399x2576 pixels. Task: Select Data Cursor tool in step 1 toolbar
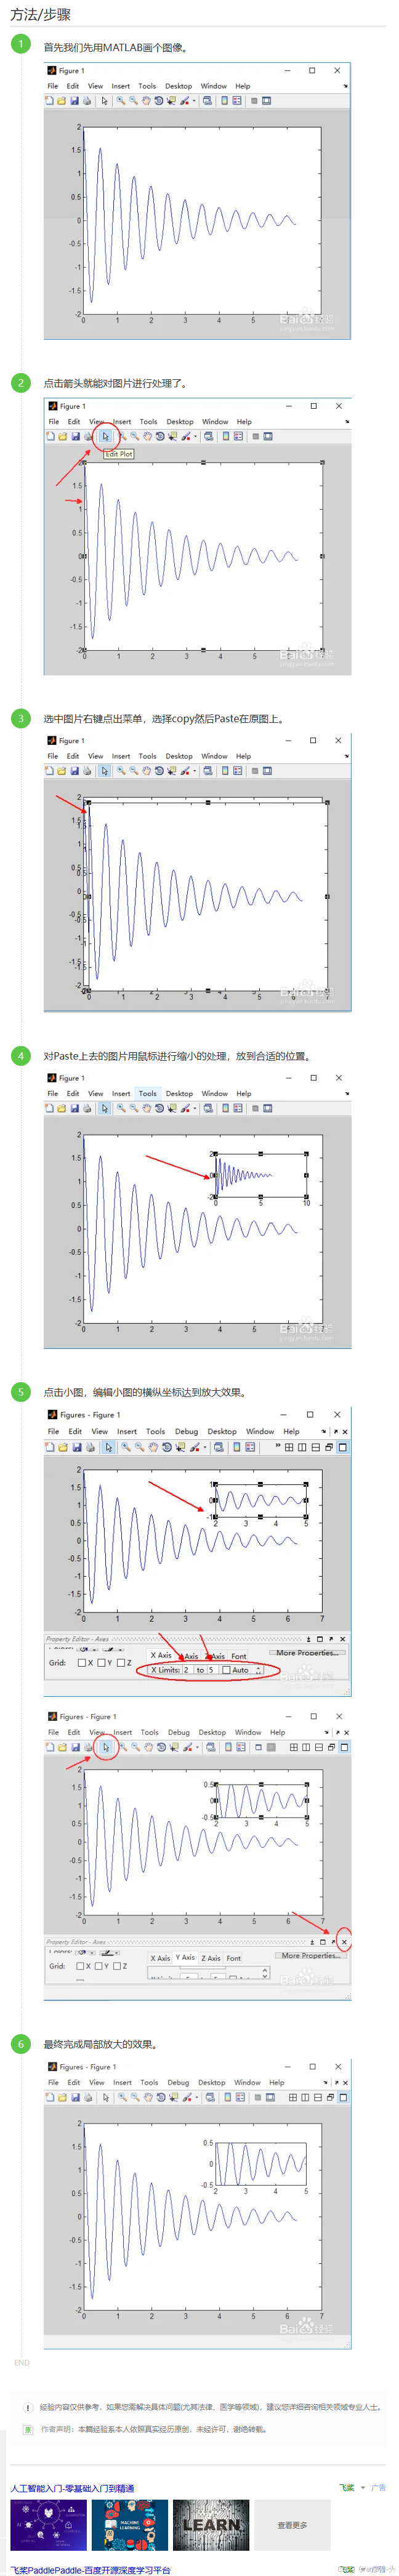(171, 101)
